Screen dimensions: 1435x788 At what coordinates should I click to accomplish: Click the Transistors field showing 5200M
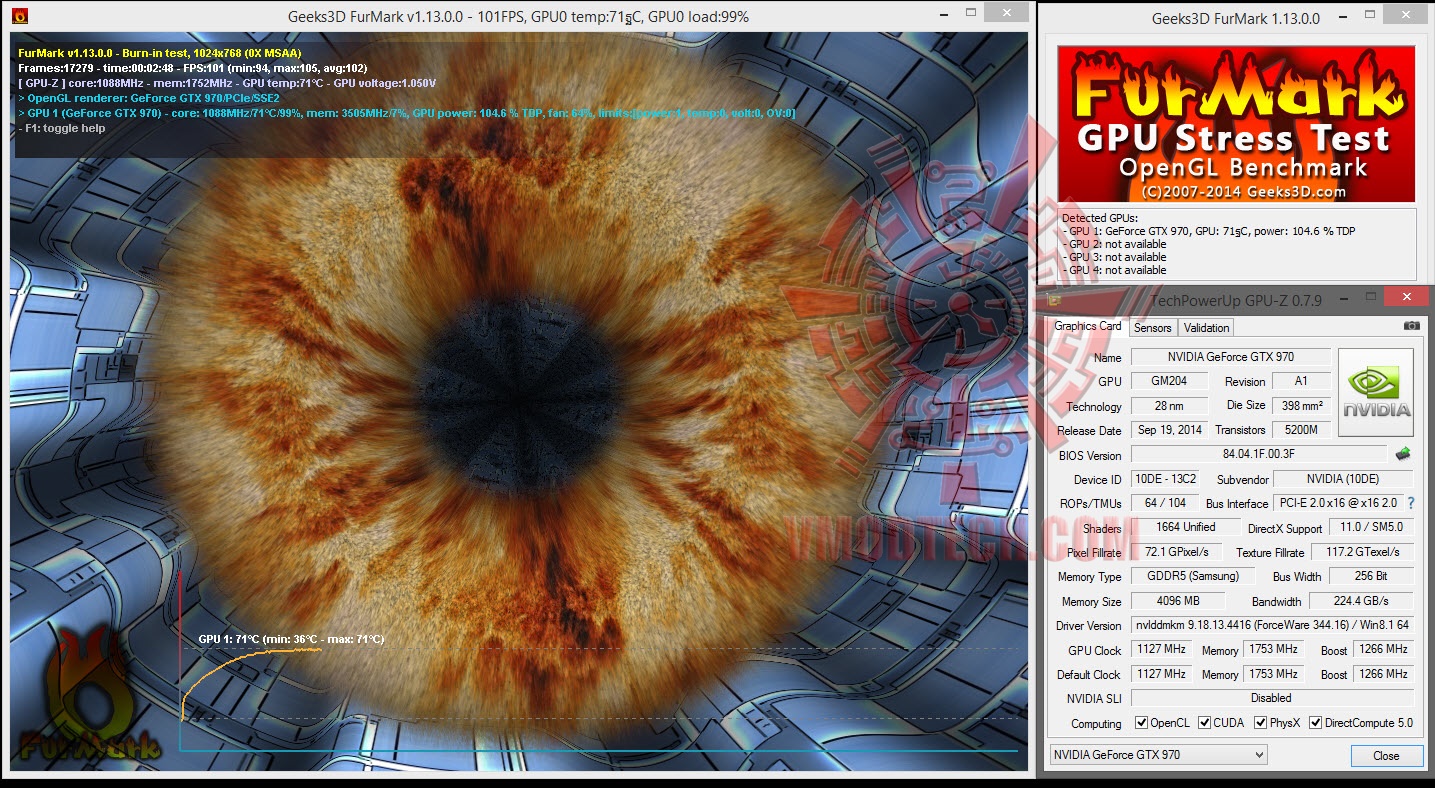coord(1301,430)
